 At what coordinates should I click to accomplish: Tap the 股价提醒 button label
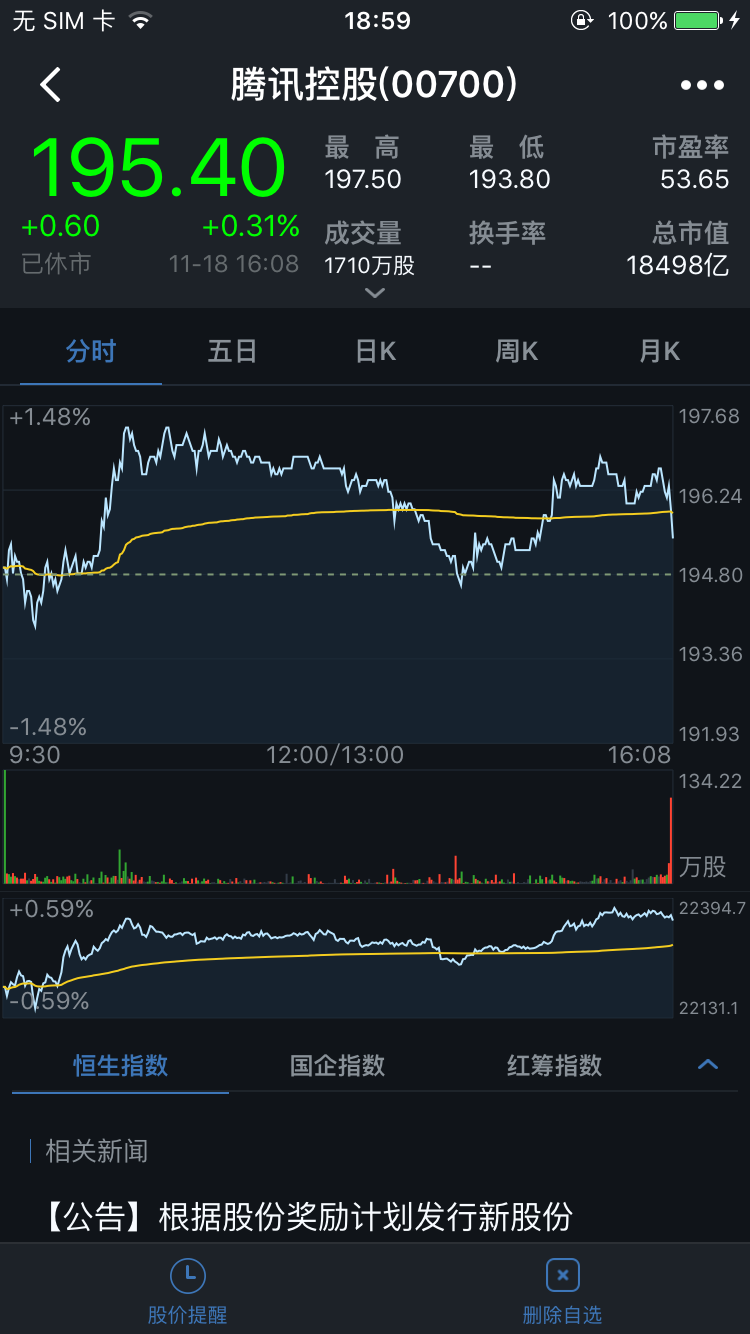click(x=187, y=1314)
